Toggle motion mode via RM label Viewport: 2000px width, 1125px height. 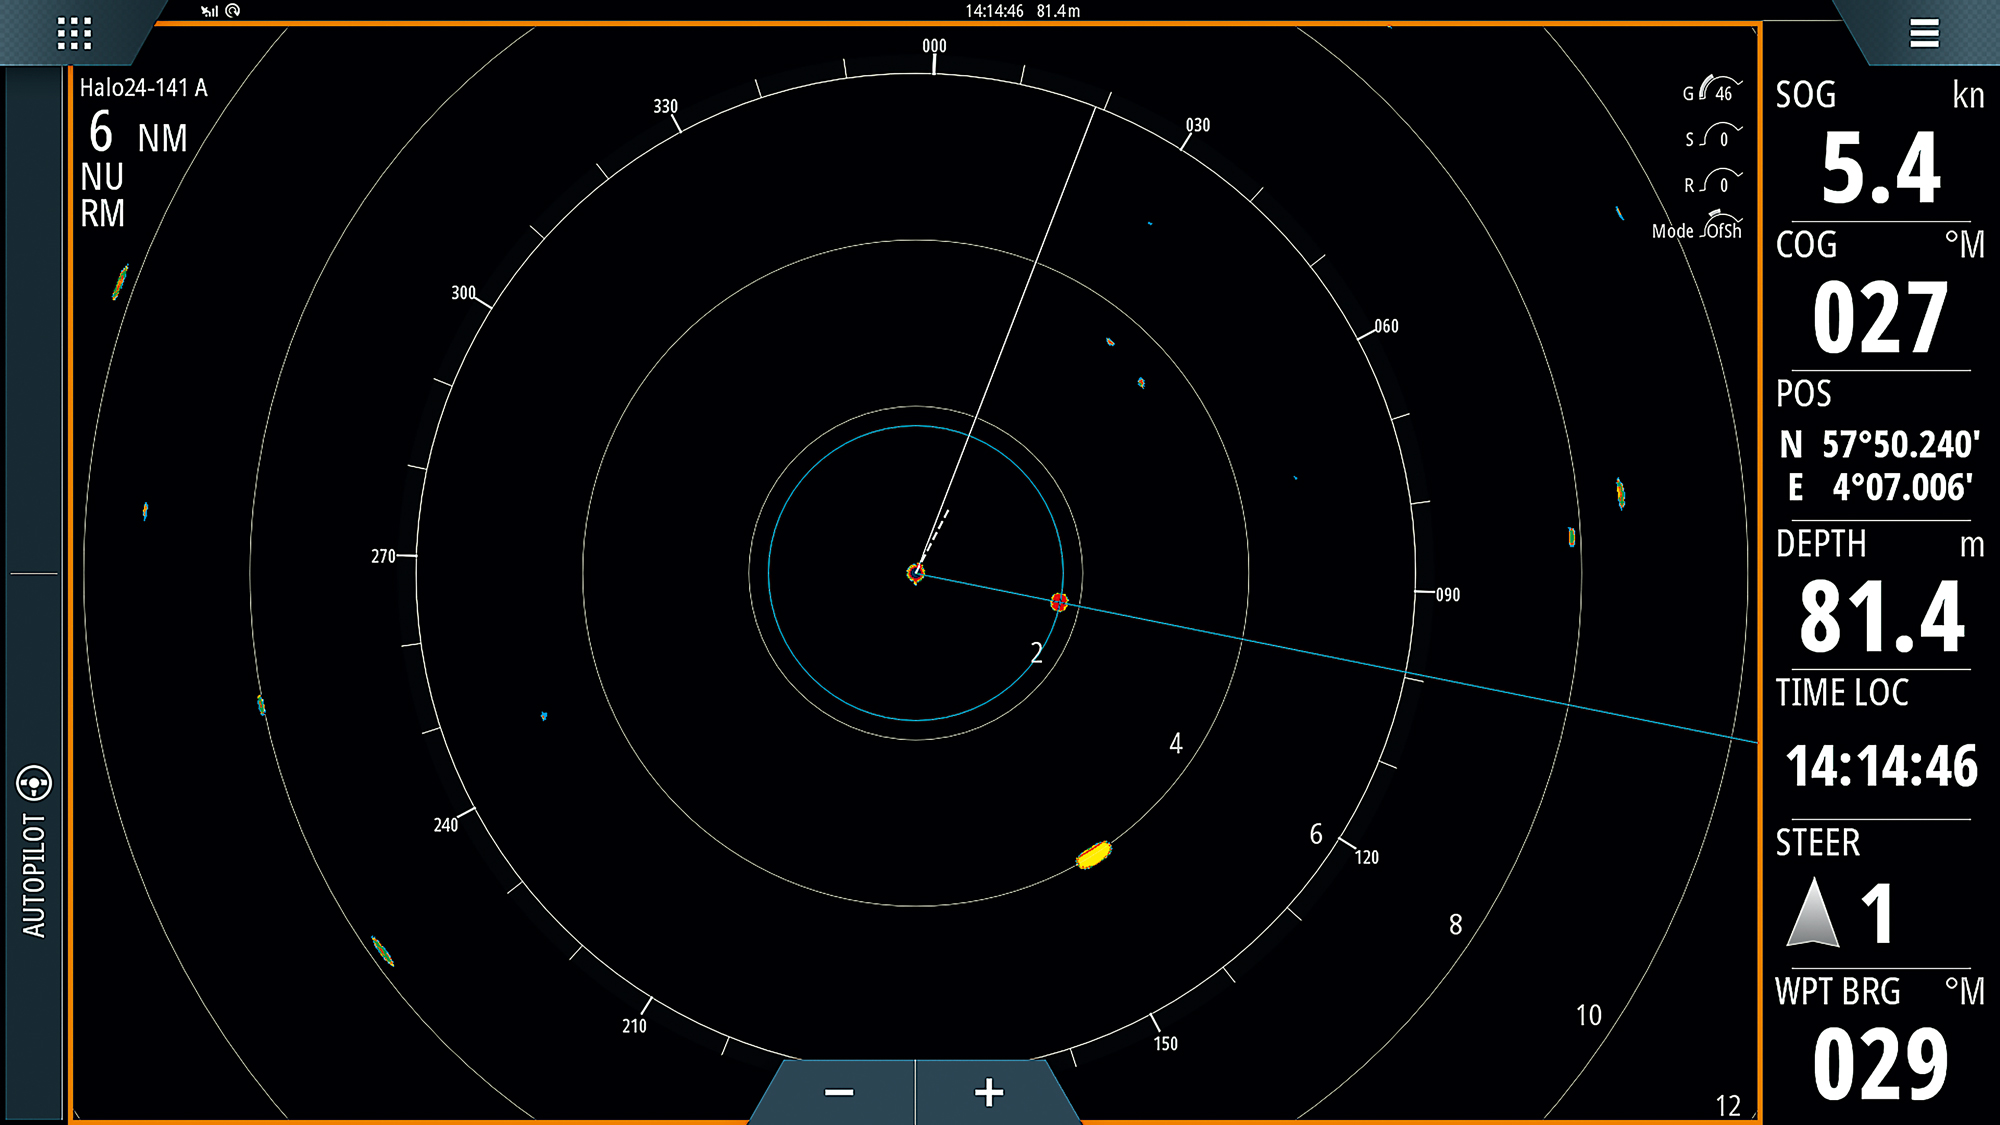(101, 211)
